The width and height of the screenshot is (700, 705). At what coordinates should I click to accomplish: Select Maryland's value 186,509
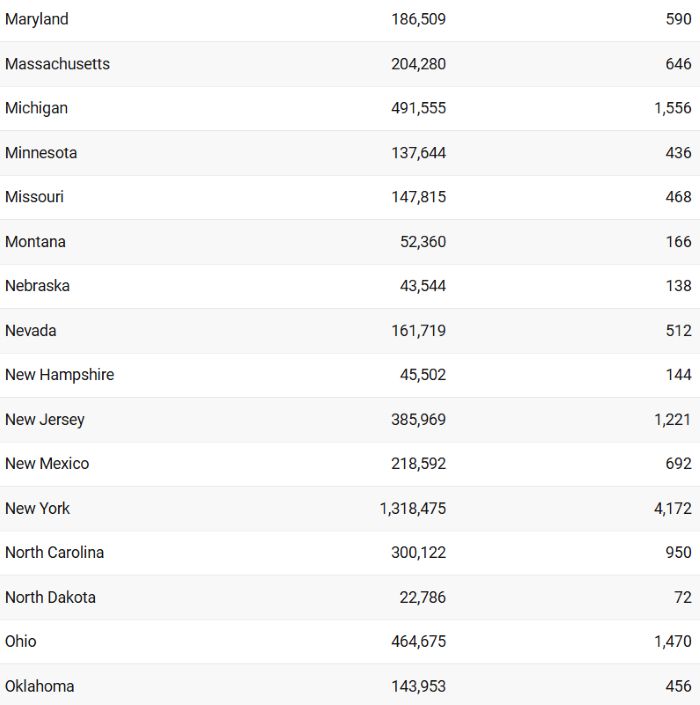coord(418,19)
